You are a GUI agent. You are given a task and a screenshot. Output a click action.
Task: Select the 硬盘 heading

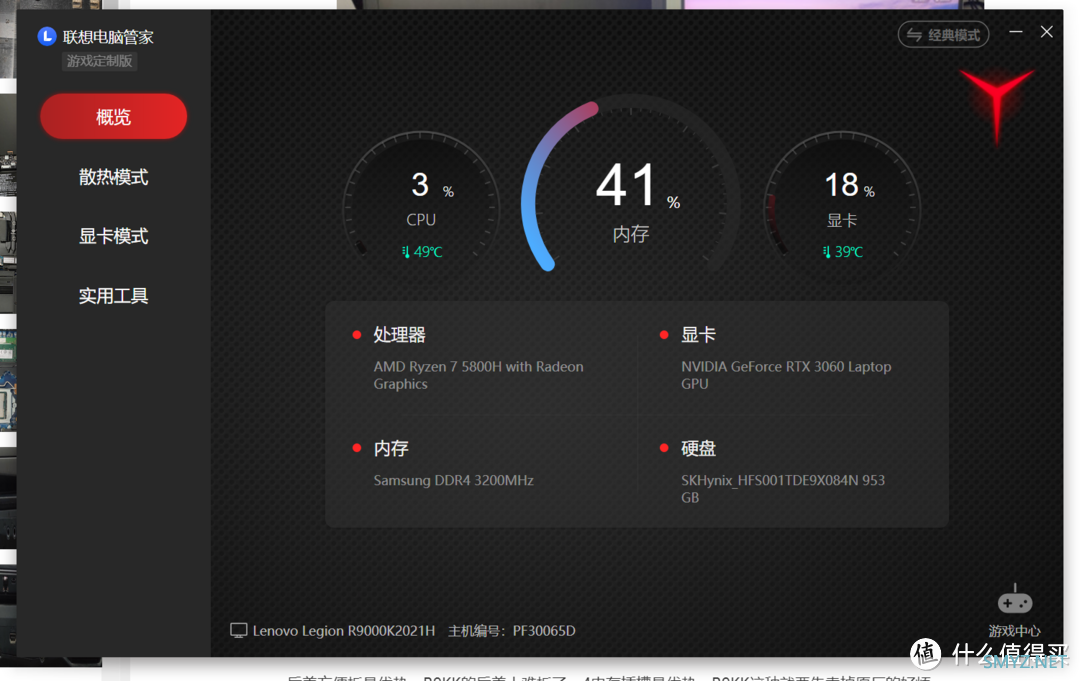pyautogui.click(x=698, y=449)
